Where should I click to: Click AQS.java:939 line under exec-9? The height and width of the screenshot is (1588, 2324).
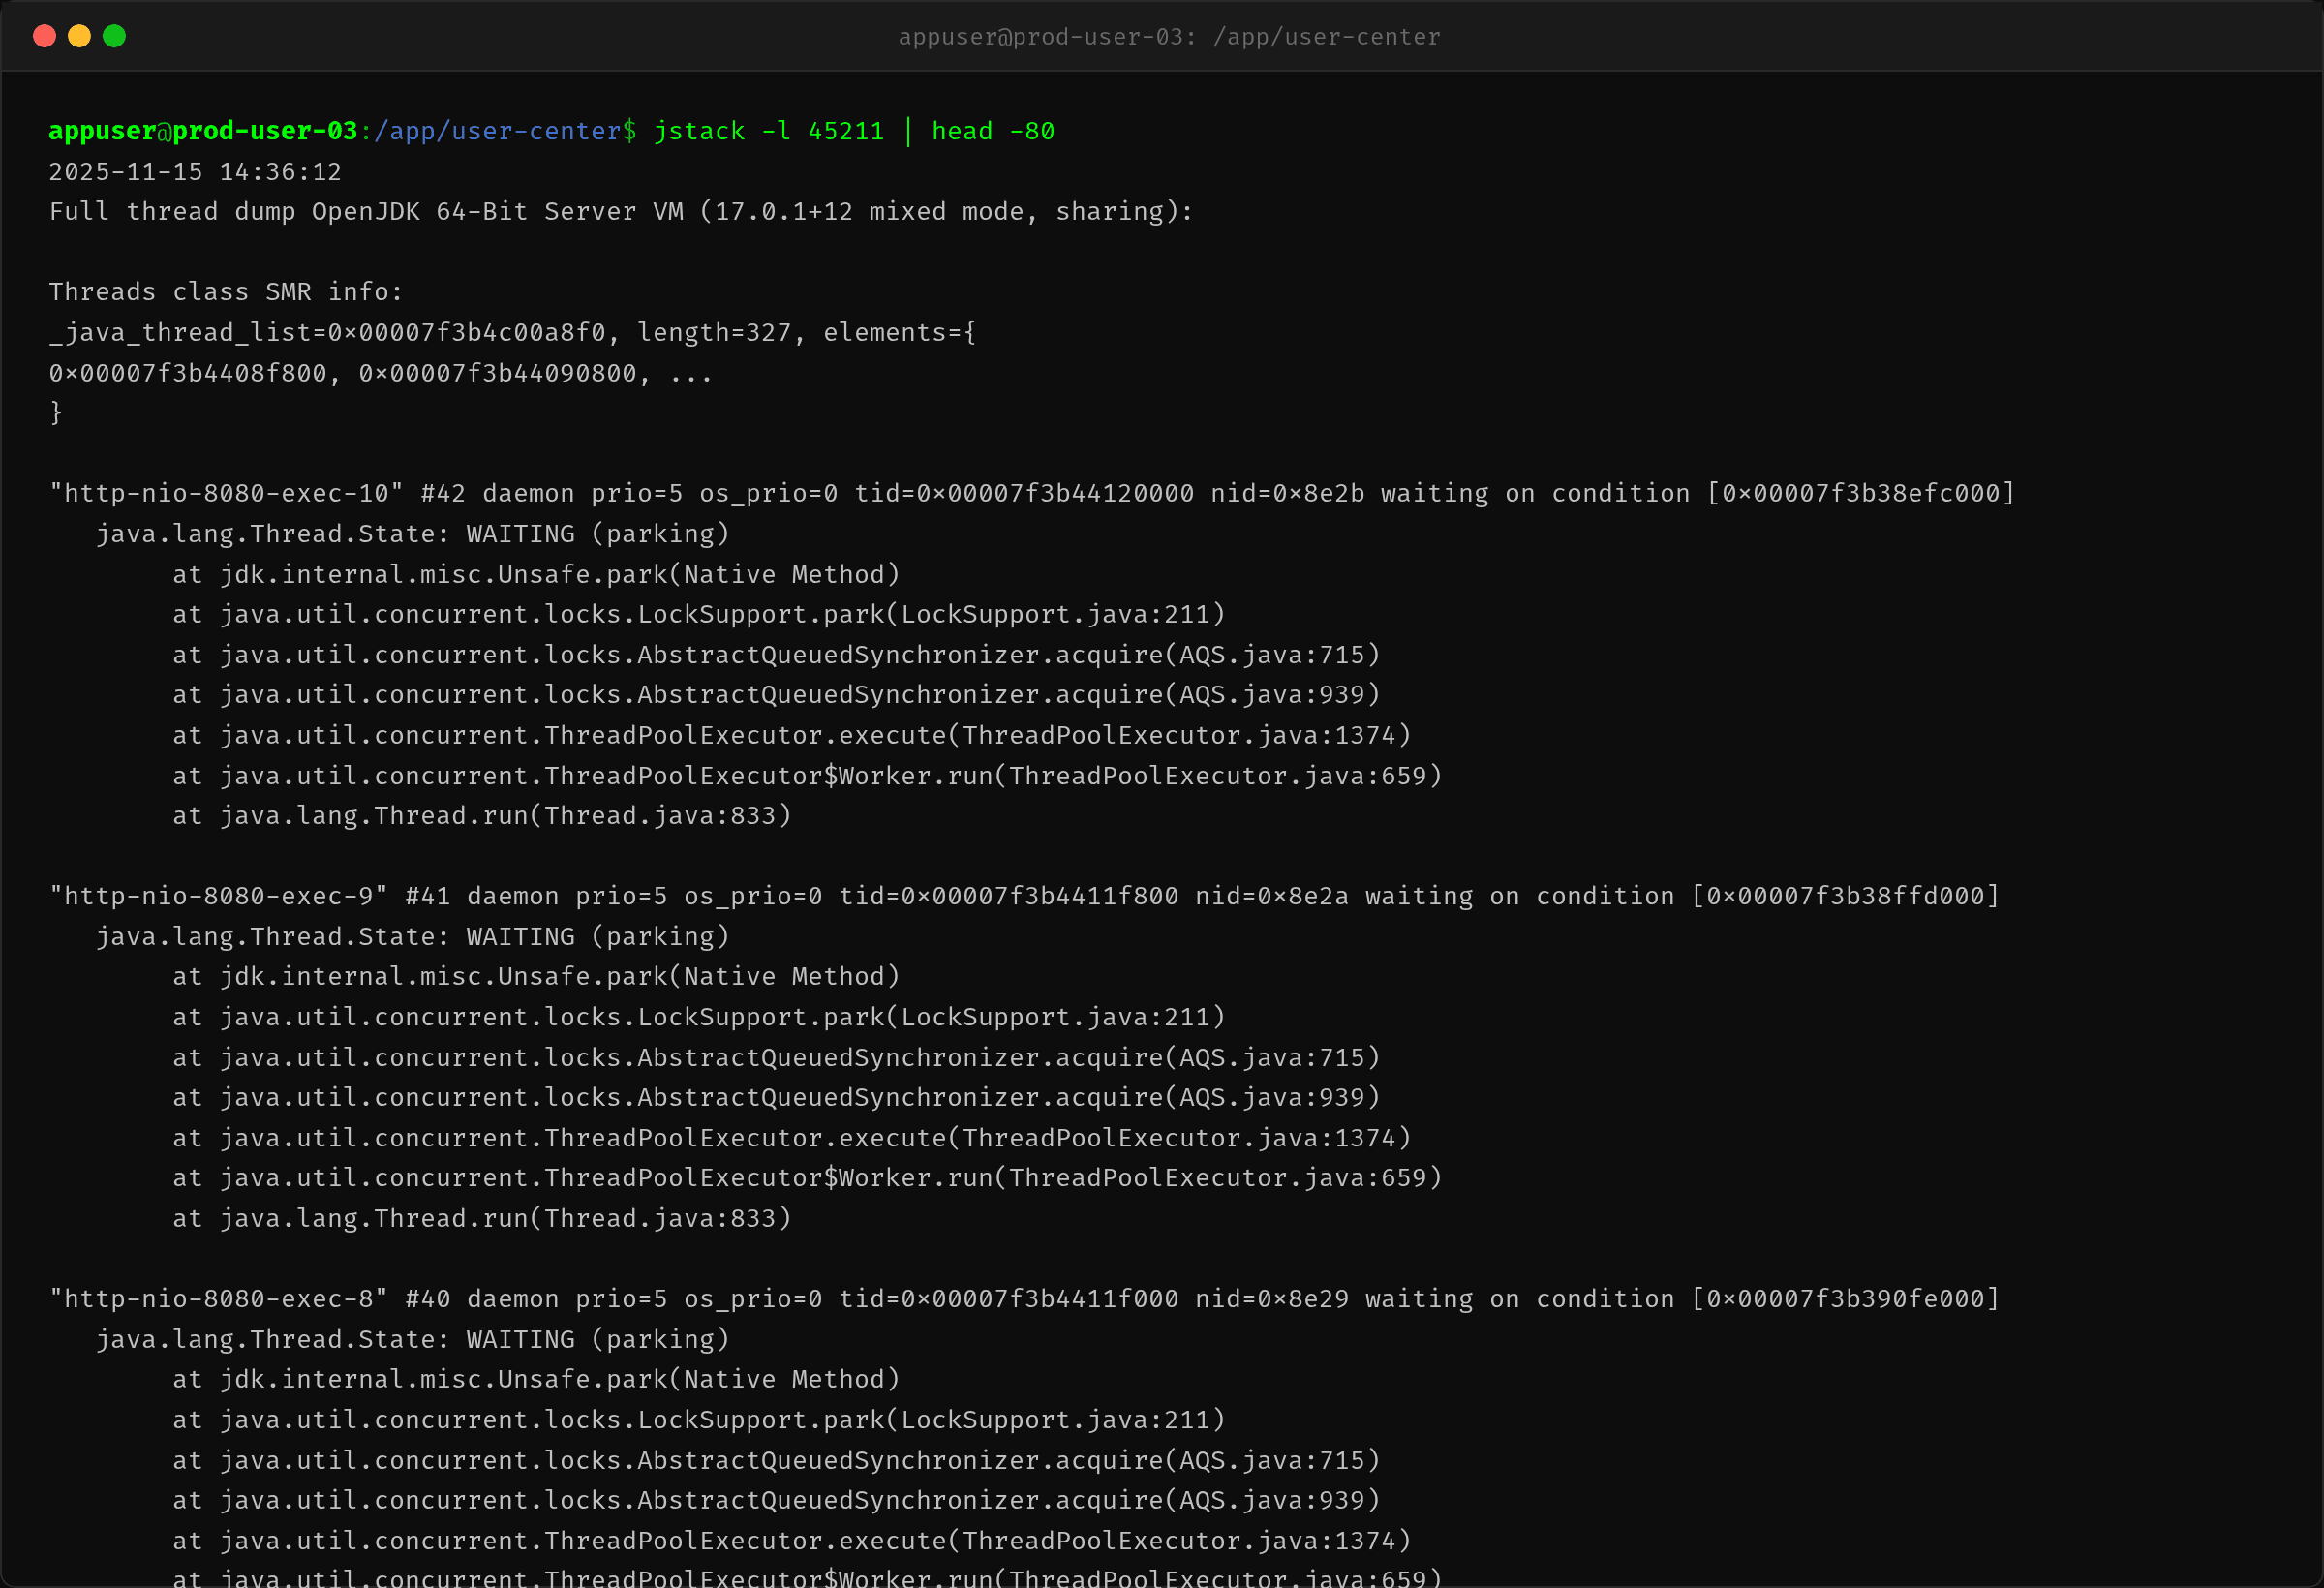[x=776, y=1098]
